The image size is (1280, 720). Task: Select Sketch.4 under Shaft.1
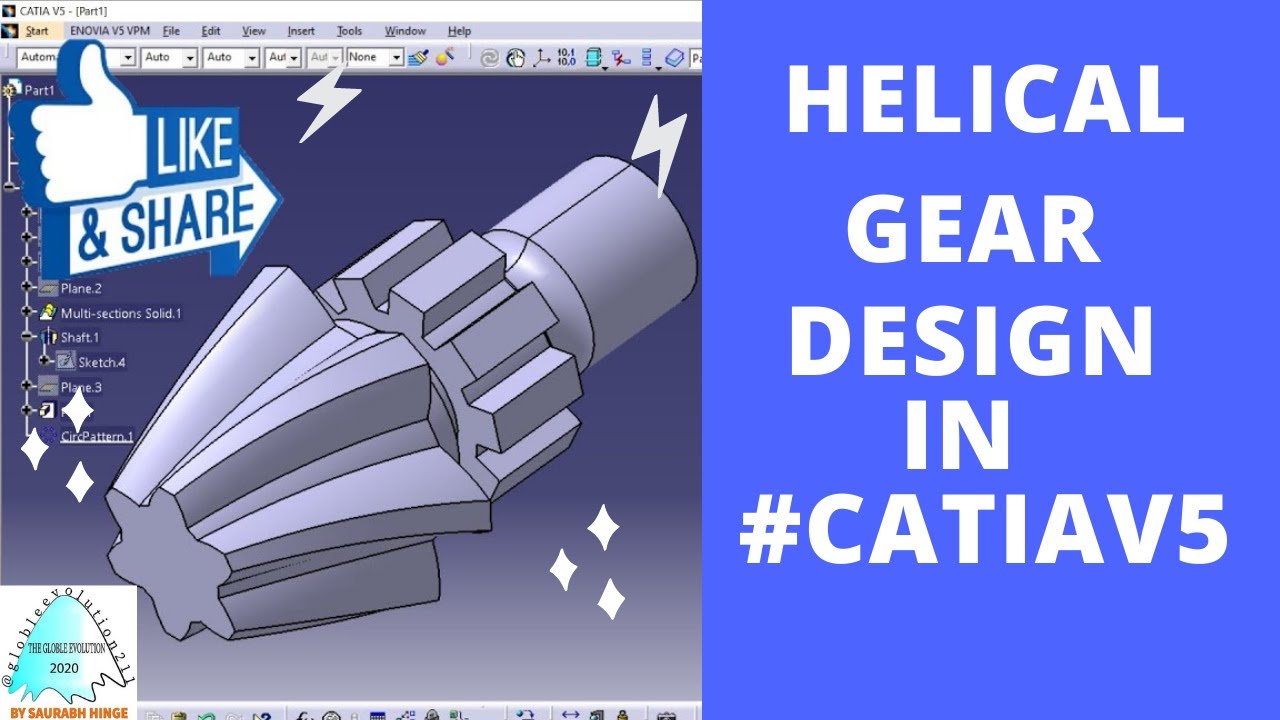click(102, 362)
